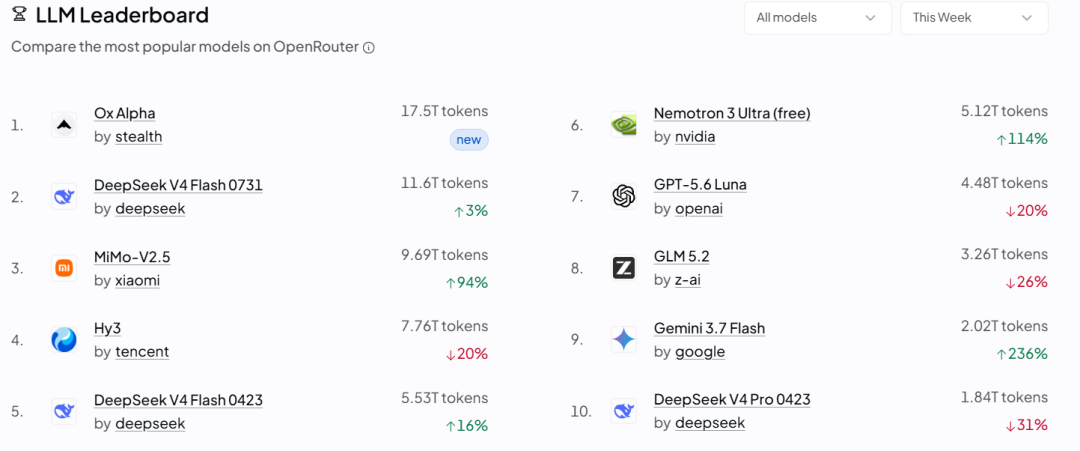
Task: Open the All models dropdown
Action: (x=818, y=18)
